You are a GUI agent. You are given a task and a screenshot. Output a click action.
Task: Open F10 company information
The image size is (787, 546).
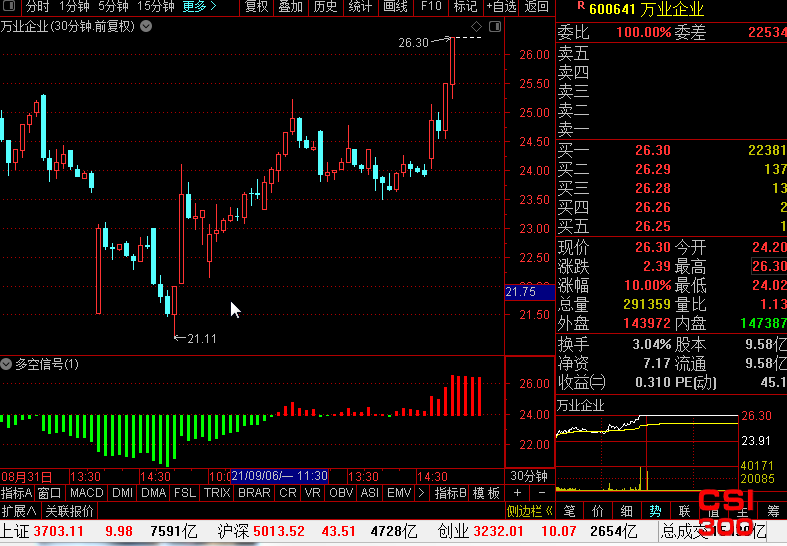tap(431, 7)
